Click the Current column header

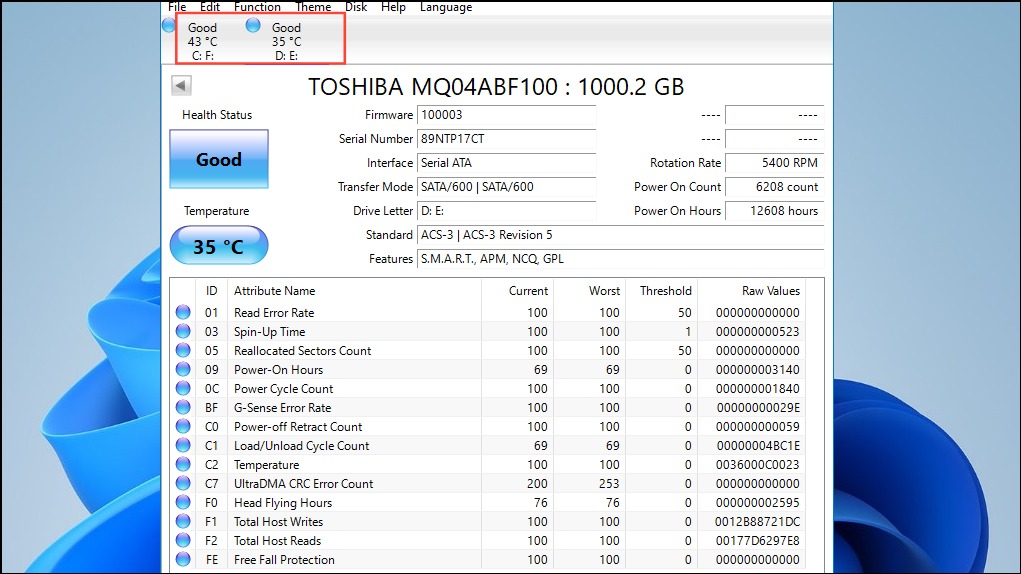pos(518,291)
